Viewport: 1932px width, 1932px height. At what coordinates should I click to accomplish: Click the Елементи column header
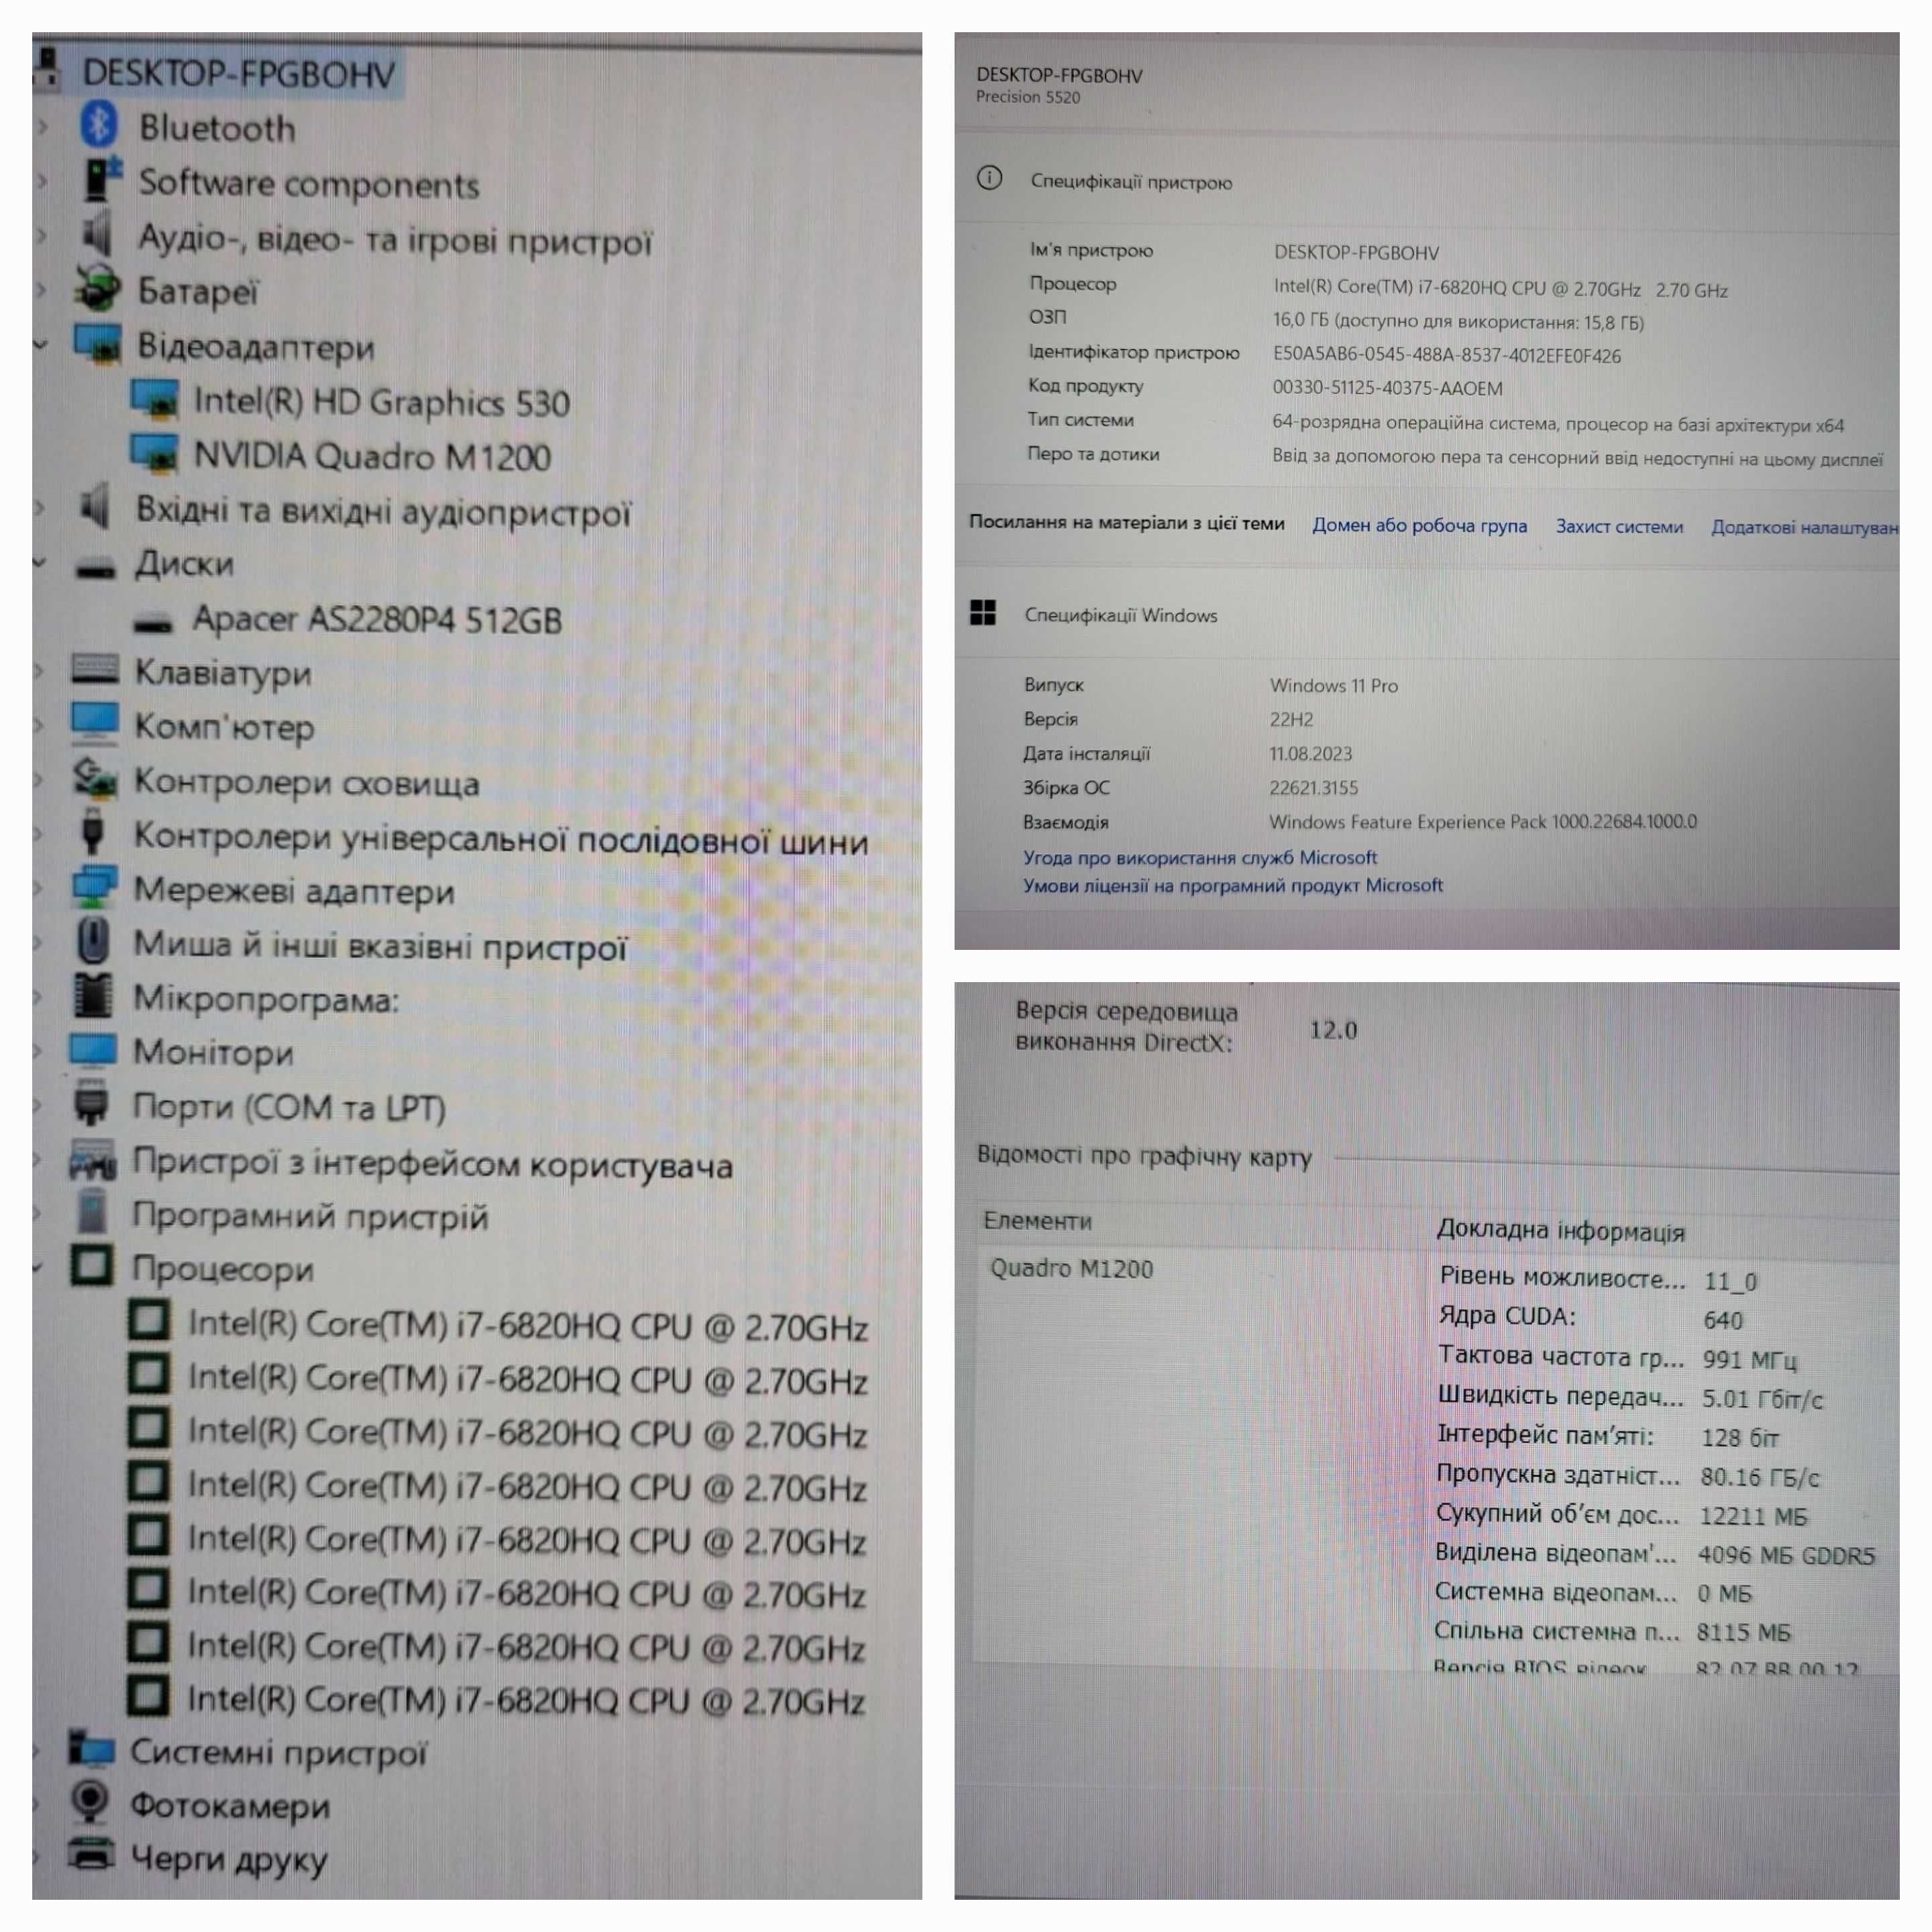coord(1037,1220)
